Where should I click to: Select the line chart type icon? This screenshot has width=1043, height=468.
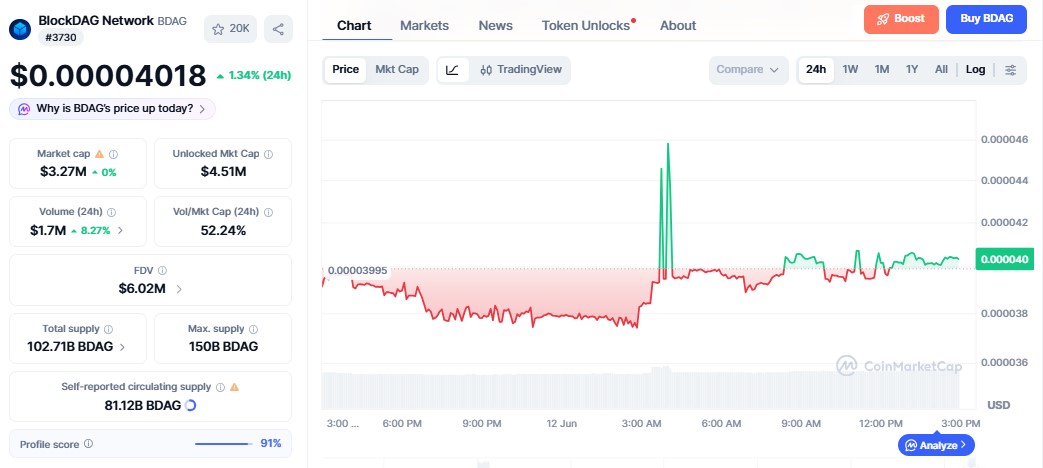pyautogui.click(x=452, y=70)
